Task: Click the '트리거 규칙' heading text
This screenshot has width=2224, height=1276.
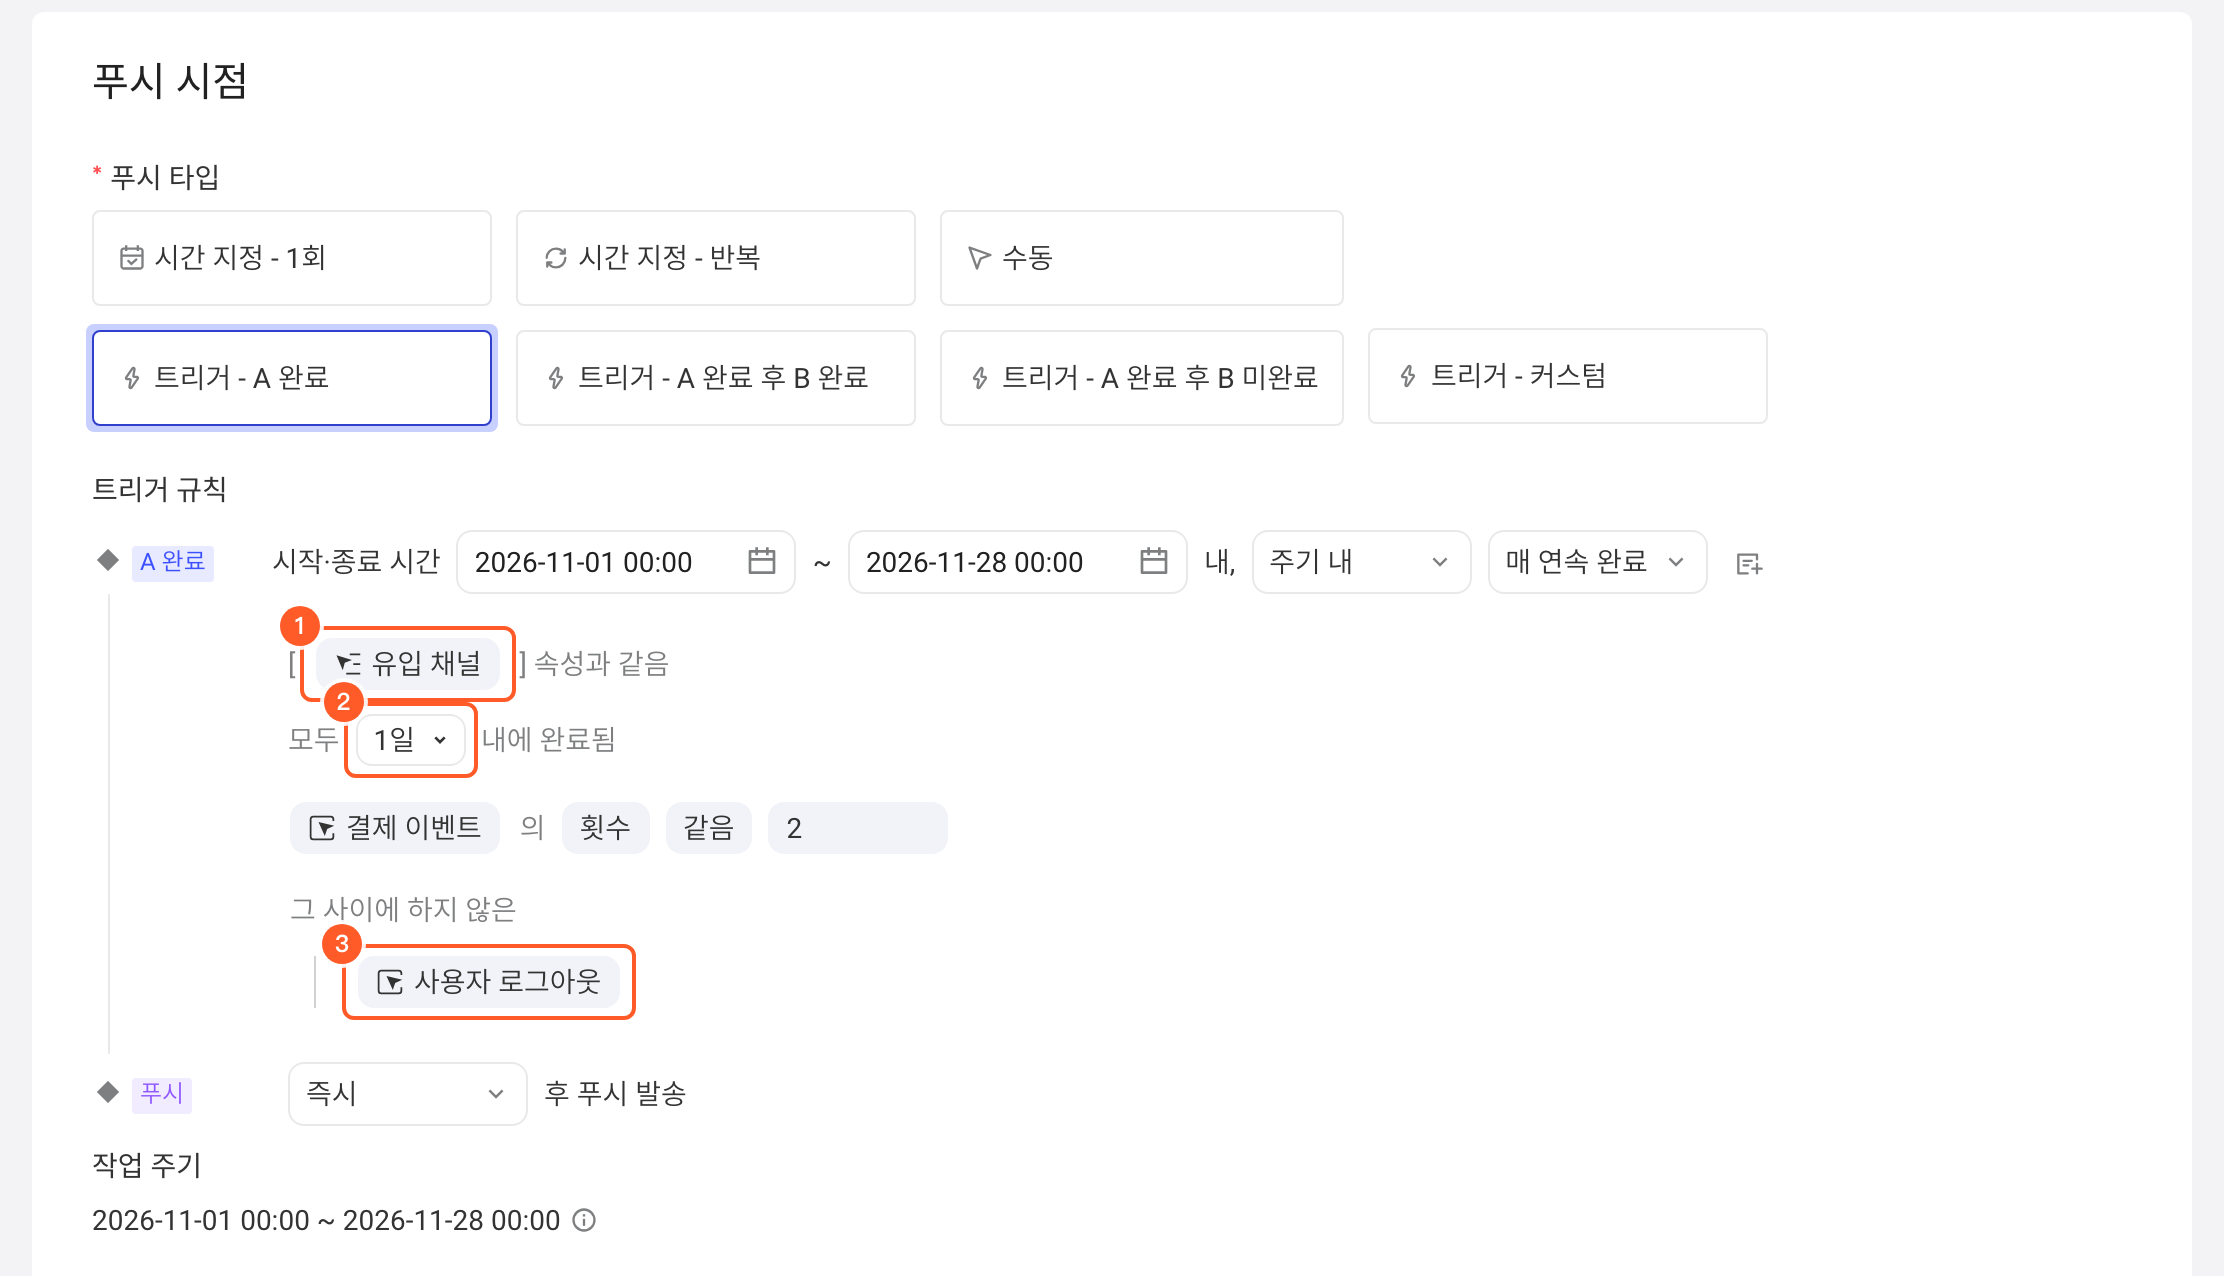Action: [x=160, y=490]
